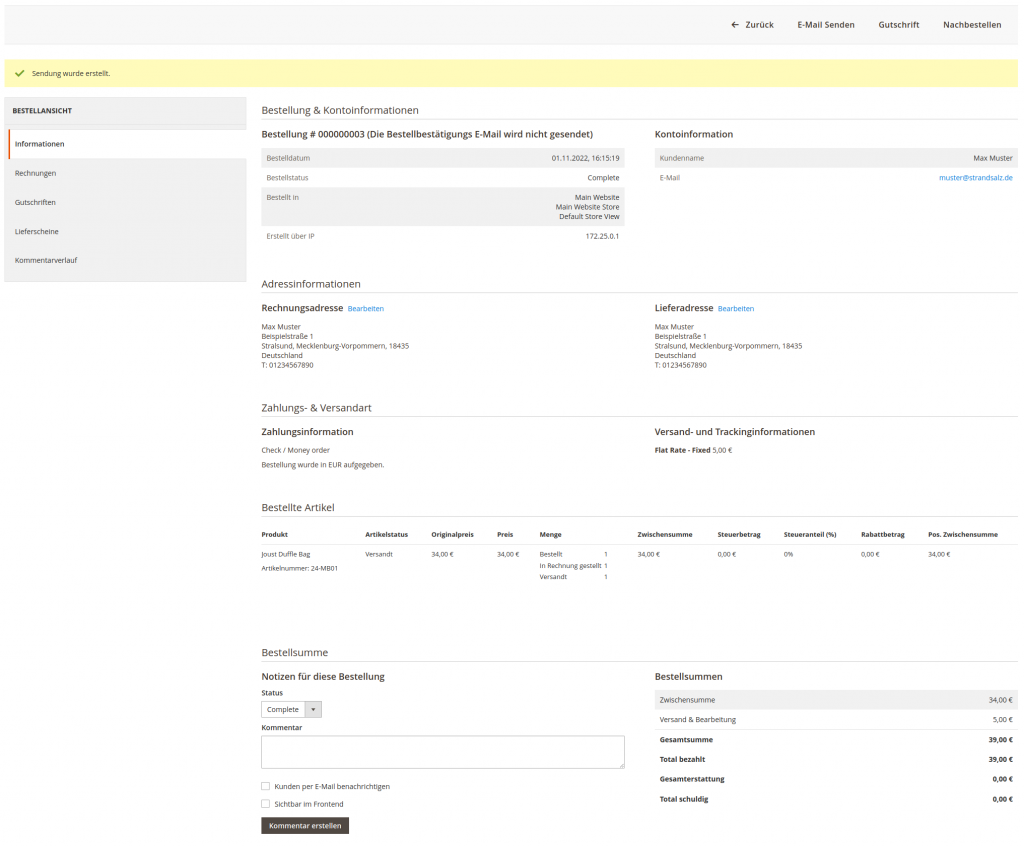
Task: Select the Informationen tab in sidebar
Action: pyautogui.click(x=40, y=144)
